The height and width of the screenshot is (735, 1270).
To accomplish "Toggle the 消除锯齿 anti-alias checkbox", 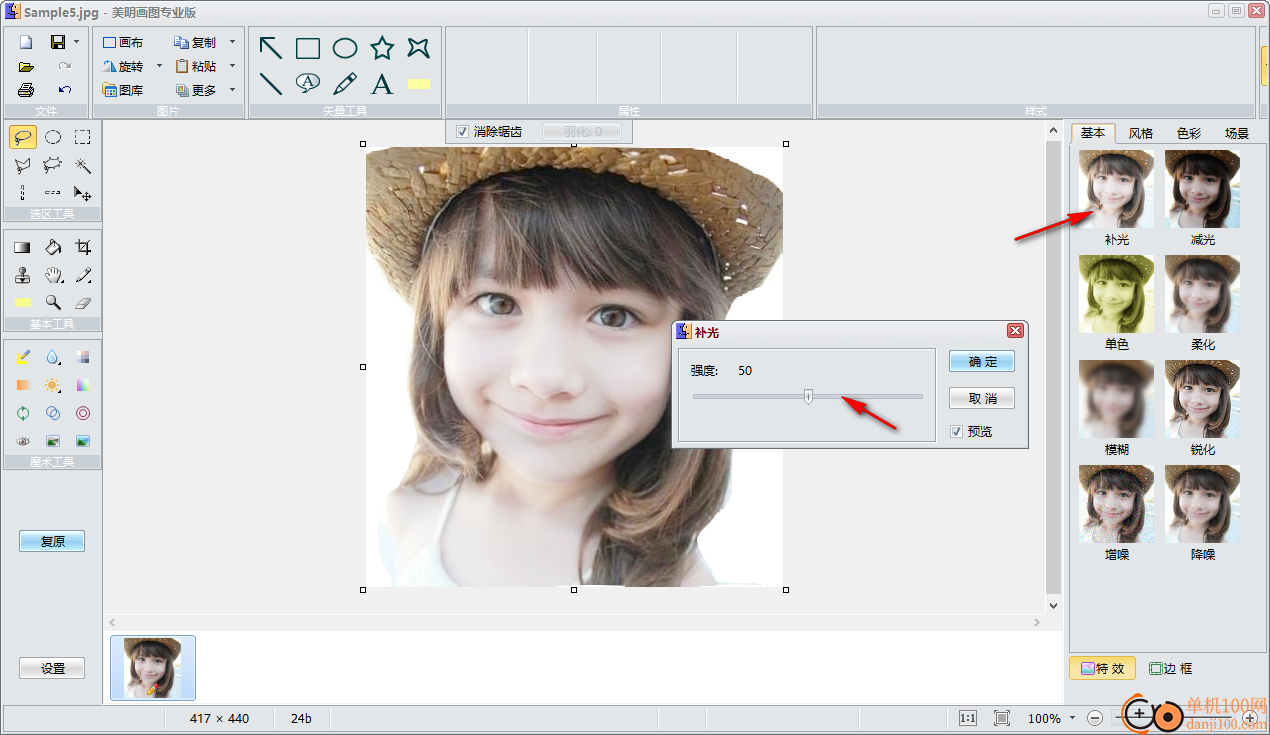I will (x=462, y=131).
